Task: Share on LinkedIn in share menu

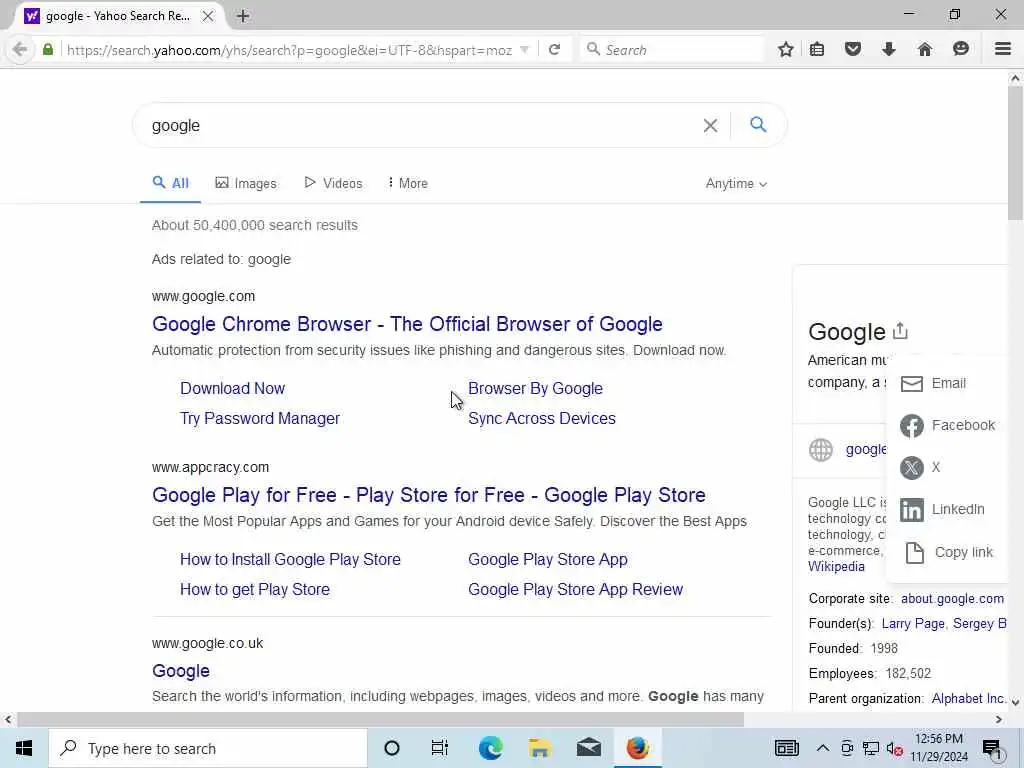Action: [x=942, y=509]
